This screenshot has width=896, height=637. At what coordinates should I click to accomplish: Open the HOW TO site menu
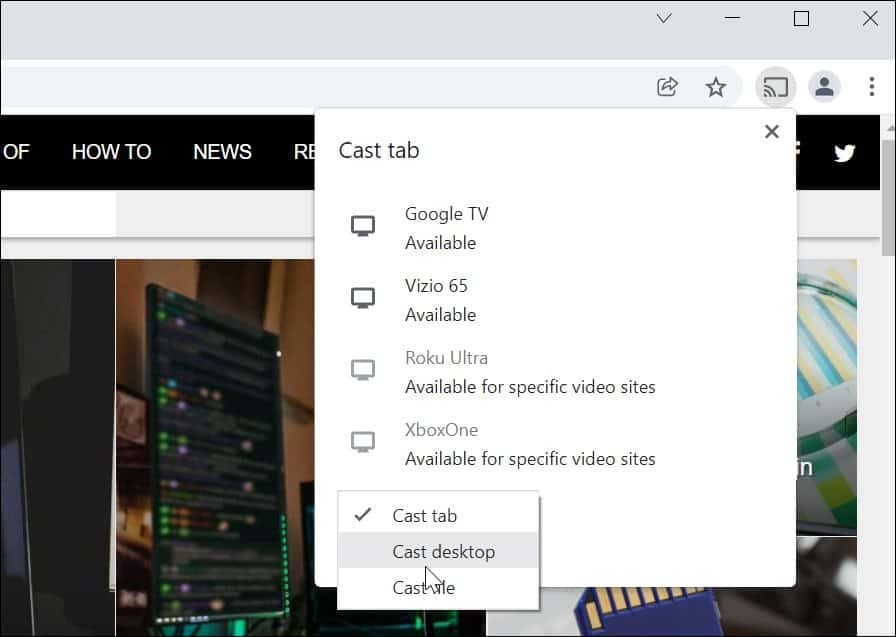pyautogui.click(x=111, y=152)
